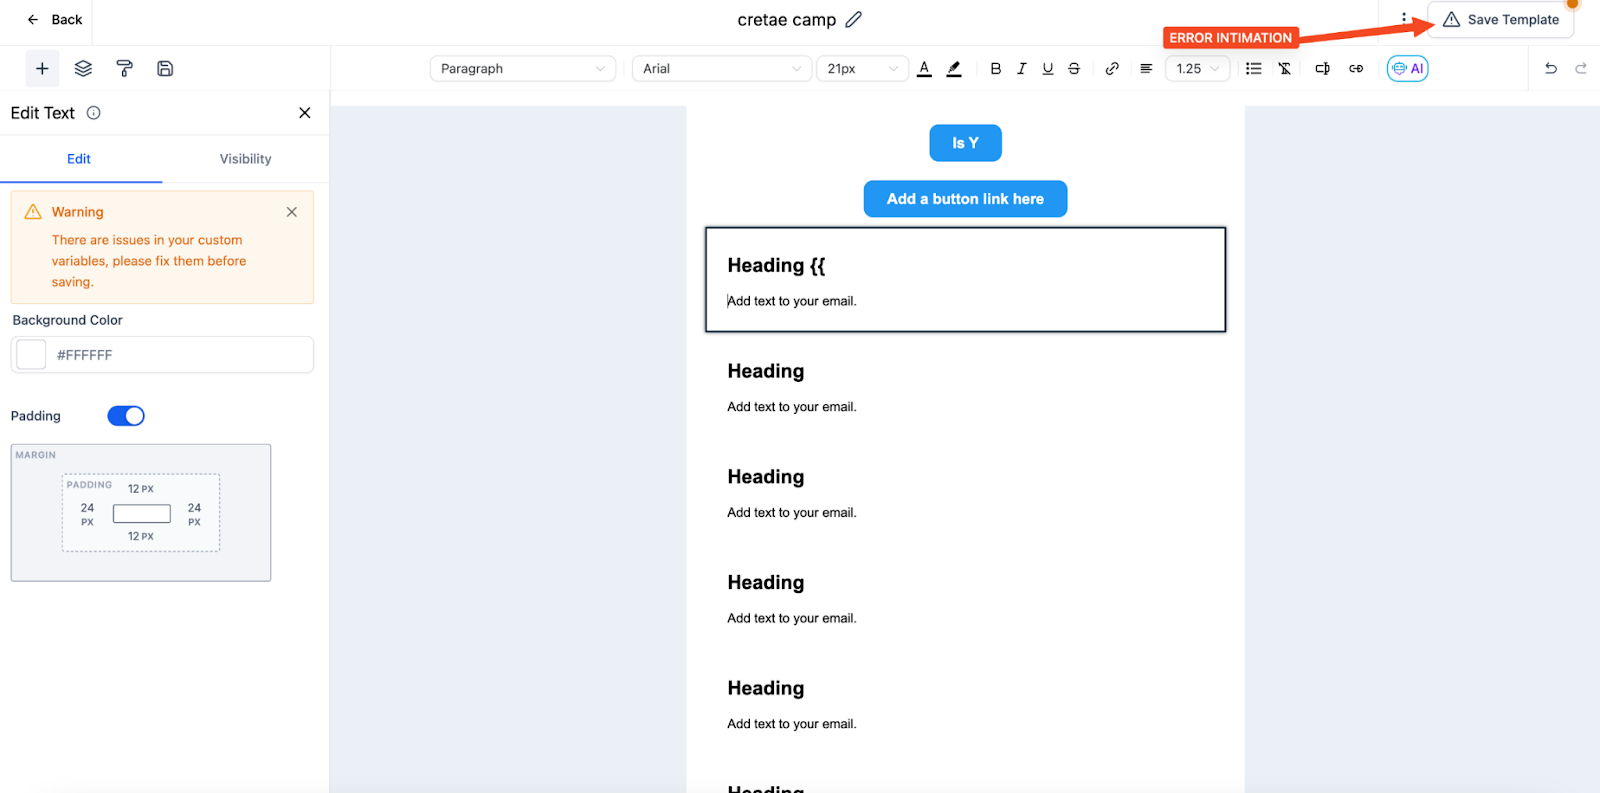Open the background color swatch

(31, 355)
